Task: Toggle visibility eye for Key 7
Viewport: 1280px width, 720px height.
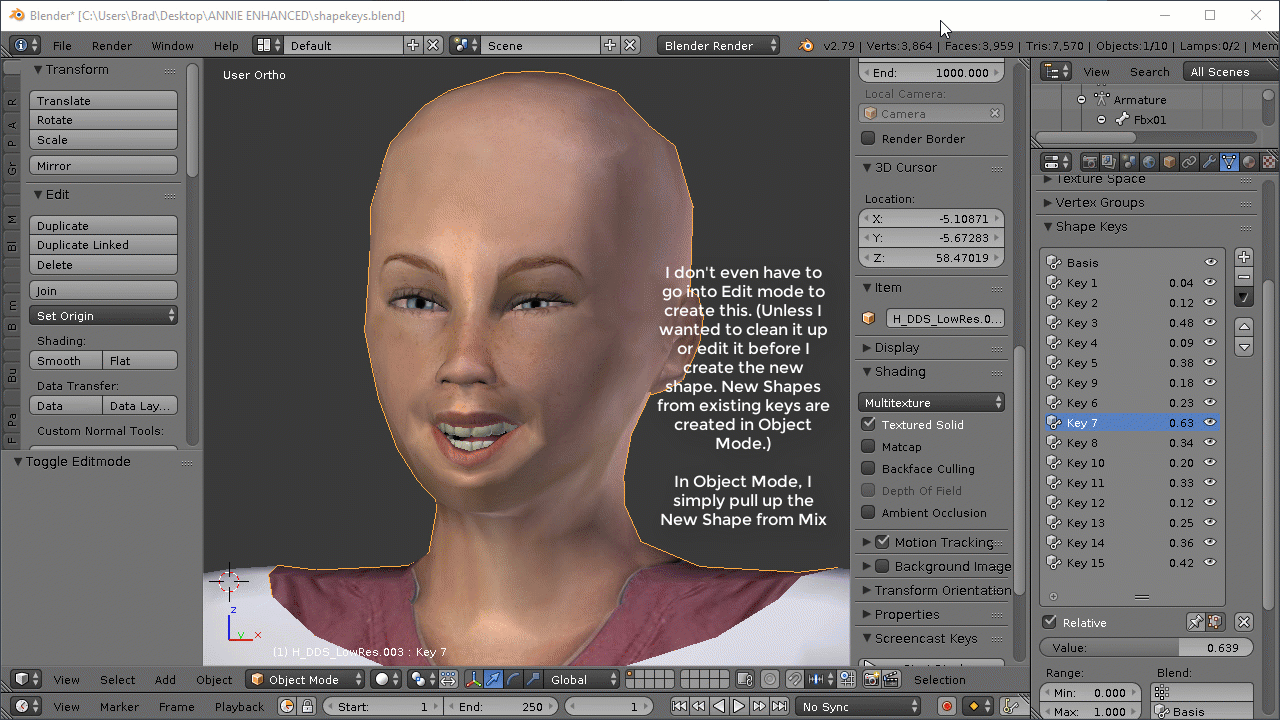Action: pos(1210,423)
